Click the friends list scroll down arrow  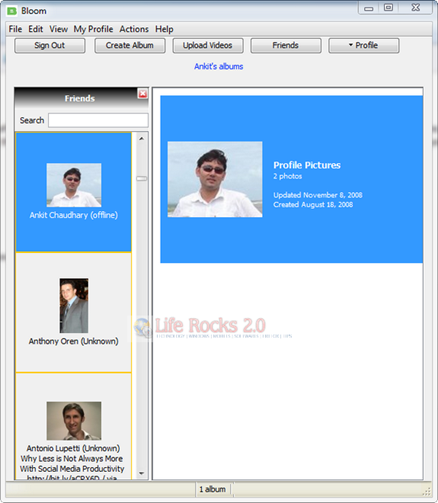pyautogui.click(x=142, y=473)
